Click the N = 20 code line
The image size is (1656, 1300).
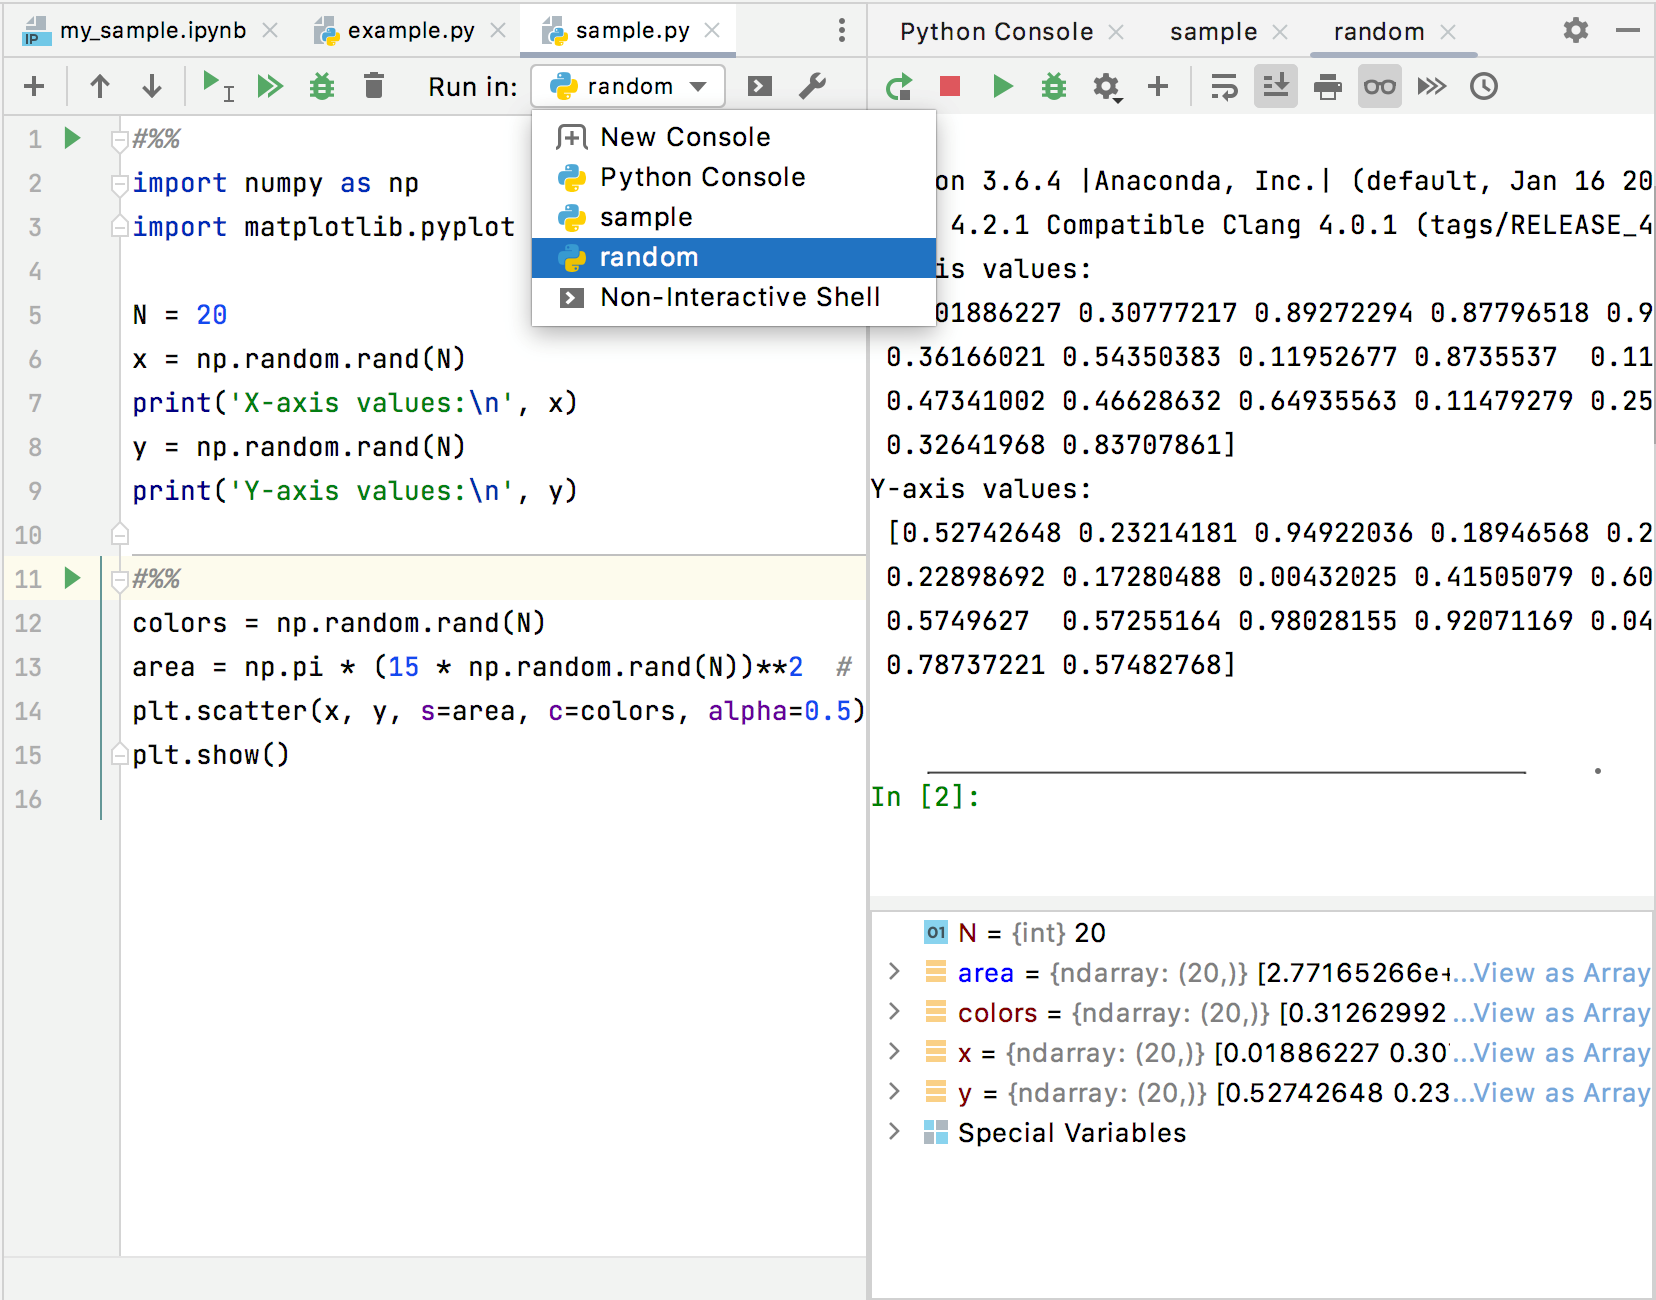(180, 315)
